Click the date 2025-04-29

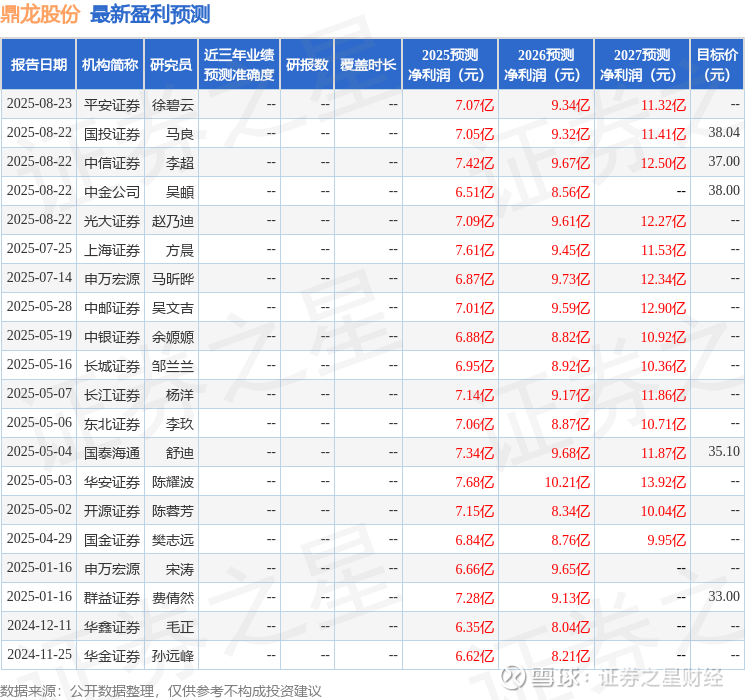pos(39,538)
